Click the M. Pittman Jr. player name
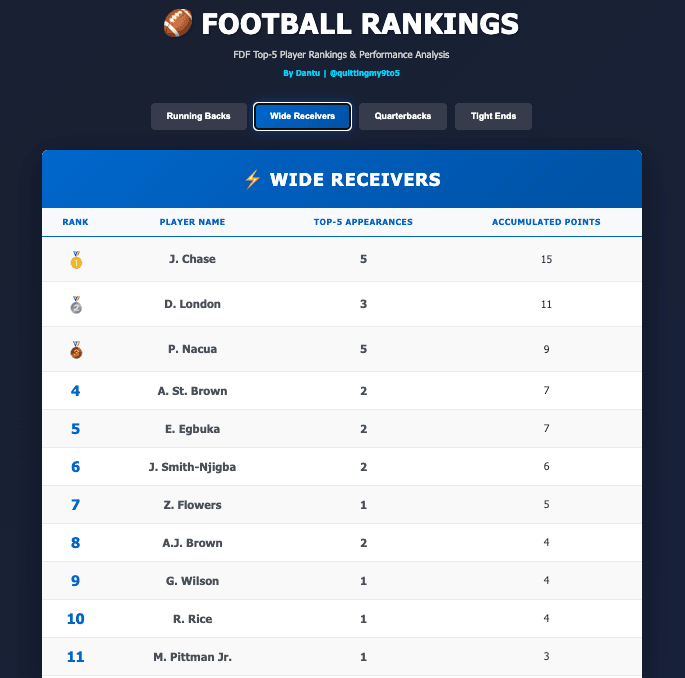This screenshot has height=678, width=685. (x=192, y=657)
